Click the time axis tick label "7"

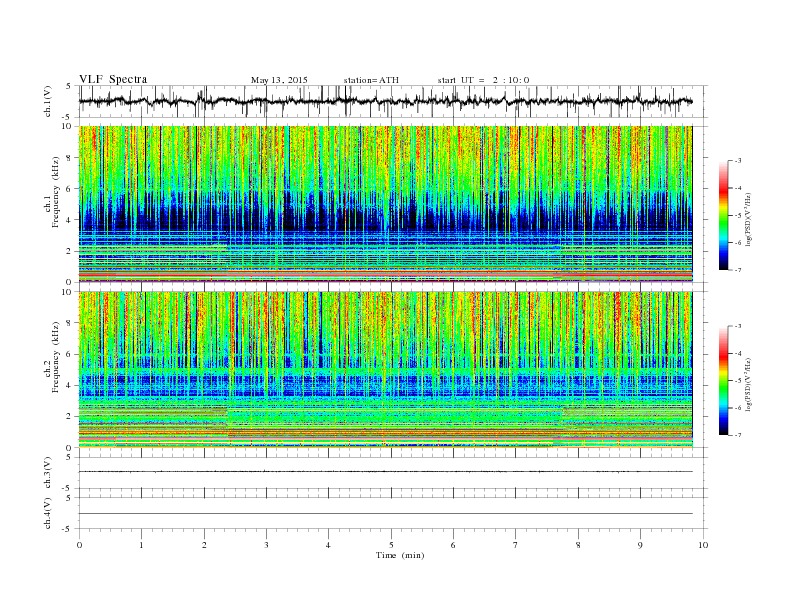516,545
